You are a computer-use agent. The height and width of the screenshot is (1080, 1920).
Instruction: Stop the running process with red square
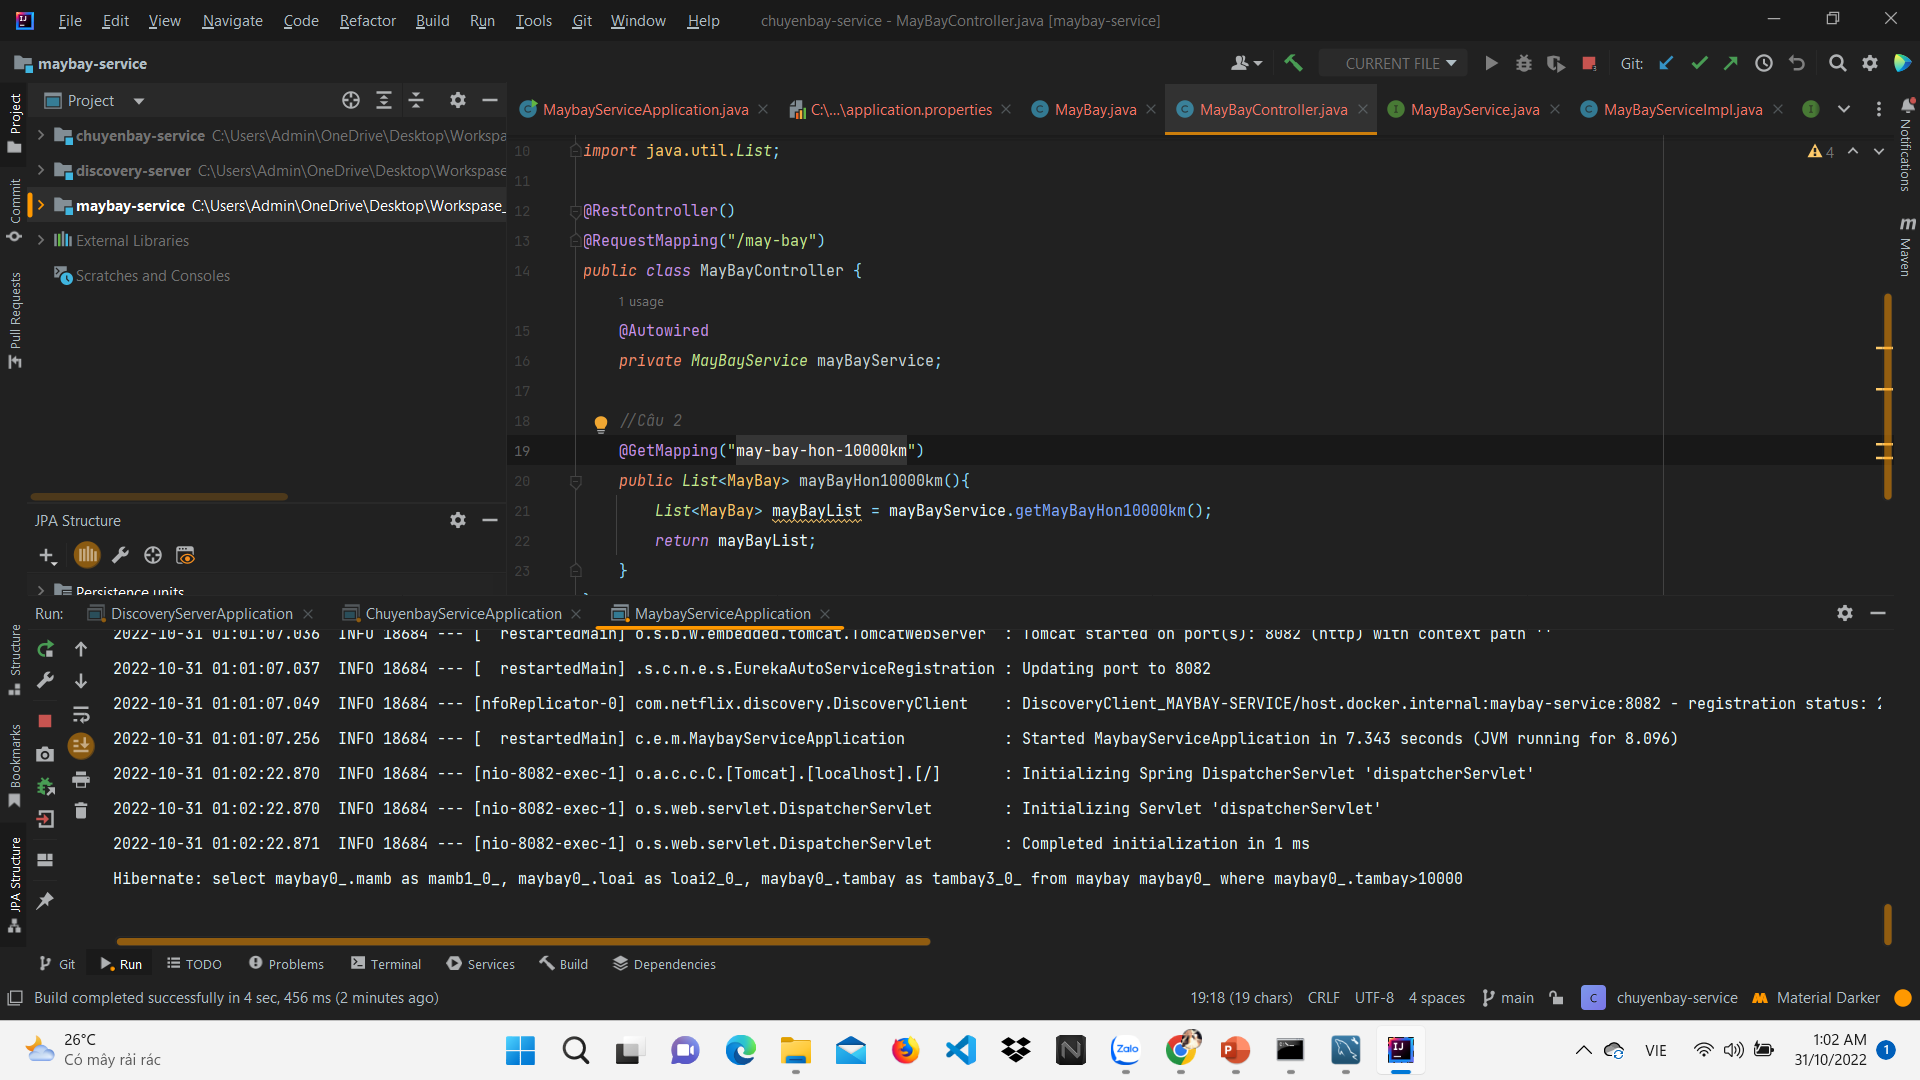1589,62
